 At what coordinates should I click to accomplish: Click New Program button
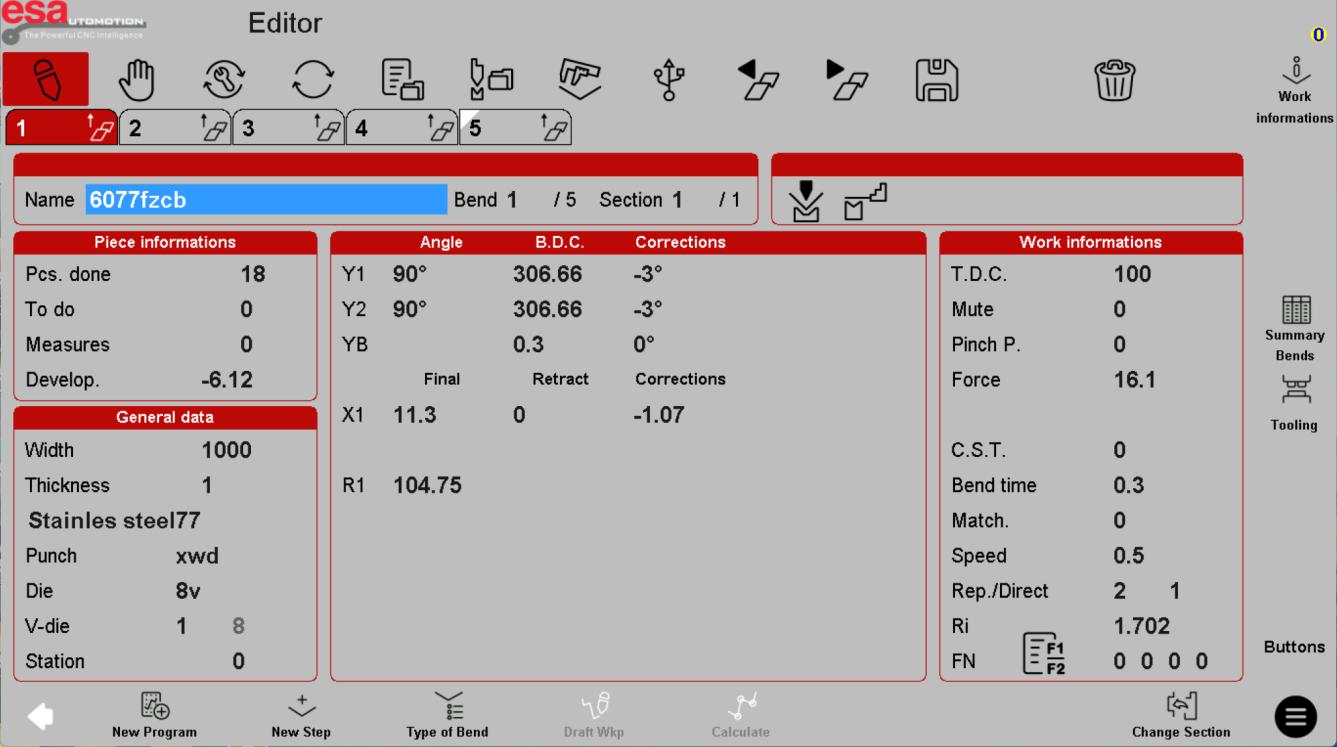(154, 716)
